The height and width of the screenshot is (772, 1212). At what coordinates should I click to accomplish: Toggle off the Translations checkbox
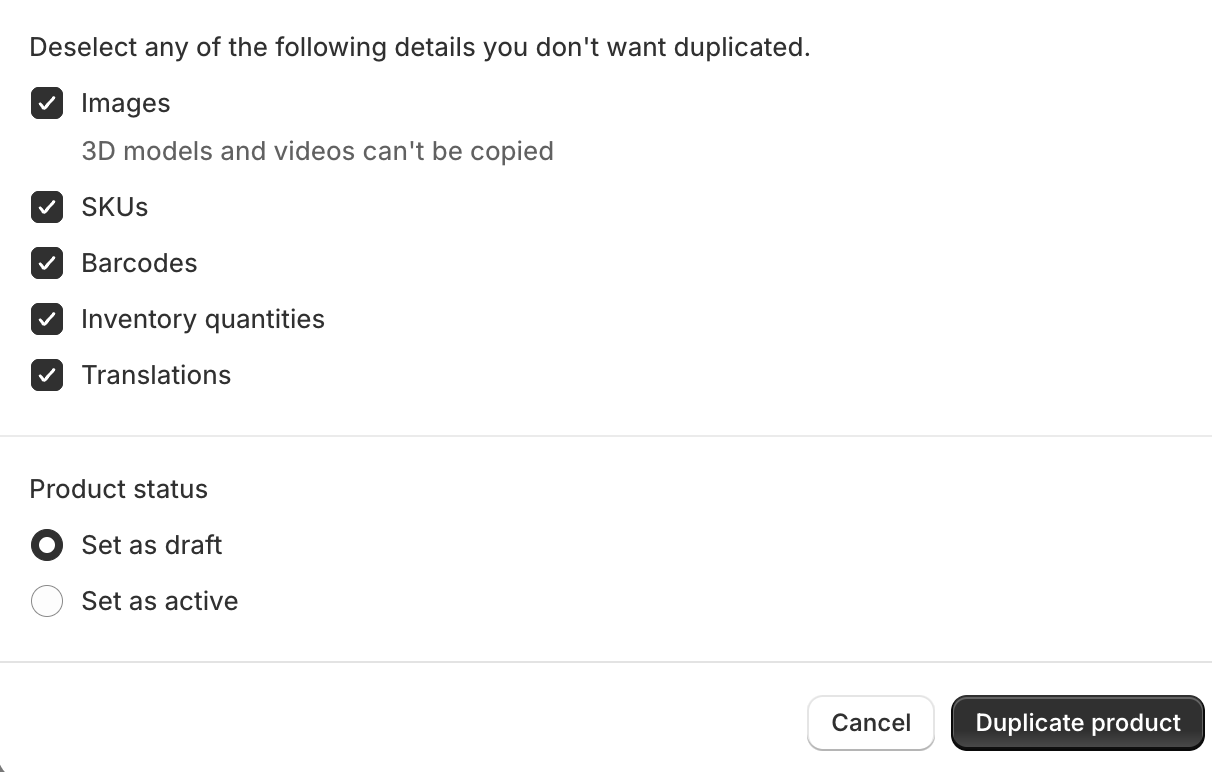pyautogui.click(x=47, y=375)
